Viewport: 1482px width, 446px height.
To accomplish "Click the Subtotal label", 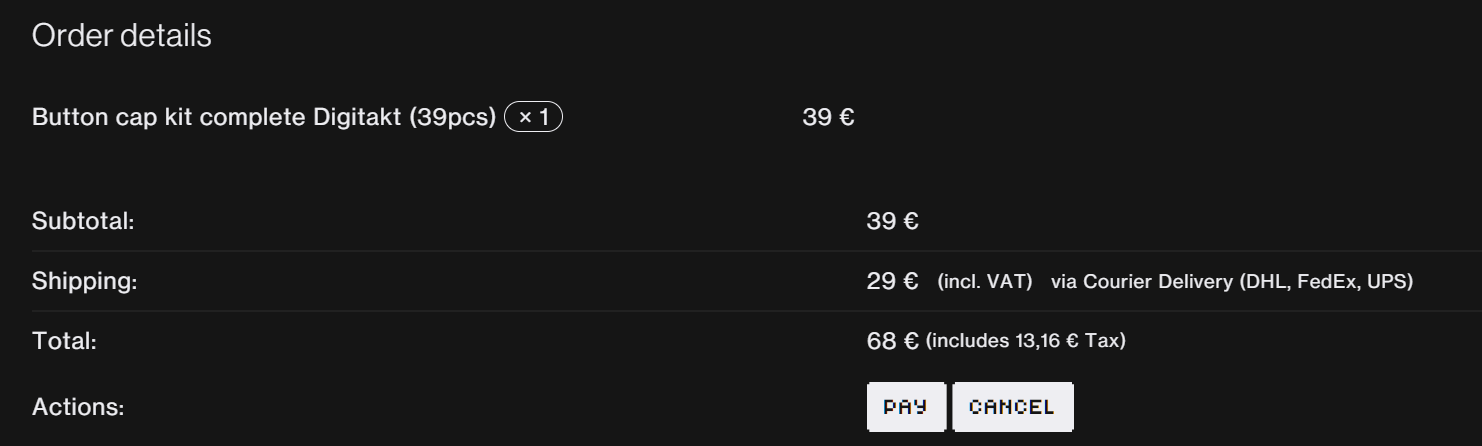I will (x=83, y=222).
